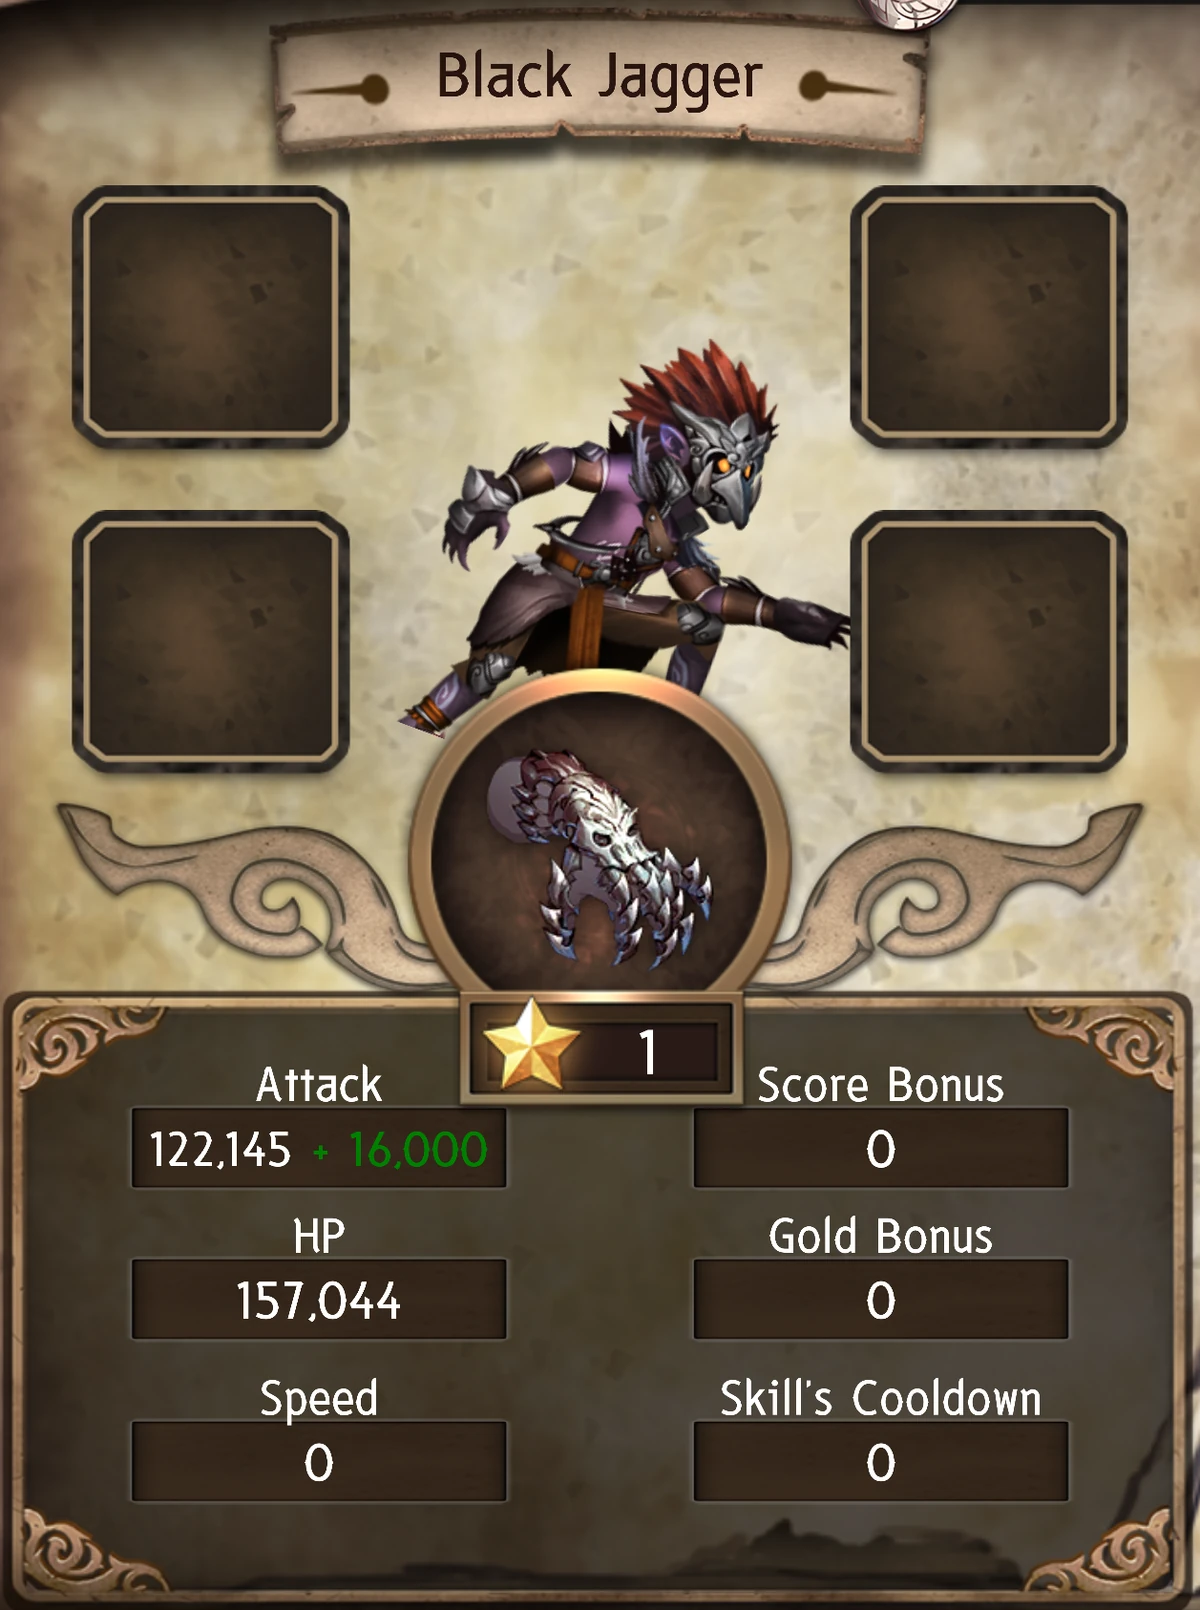Tap the Gold Bonus label
This screenshot has width=1200, height=1610.
pyautogui.click(x=881, y=1236)
